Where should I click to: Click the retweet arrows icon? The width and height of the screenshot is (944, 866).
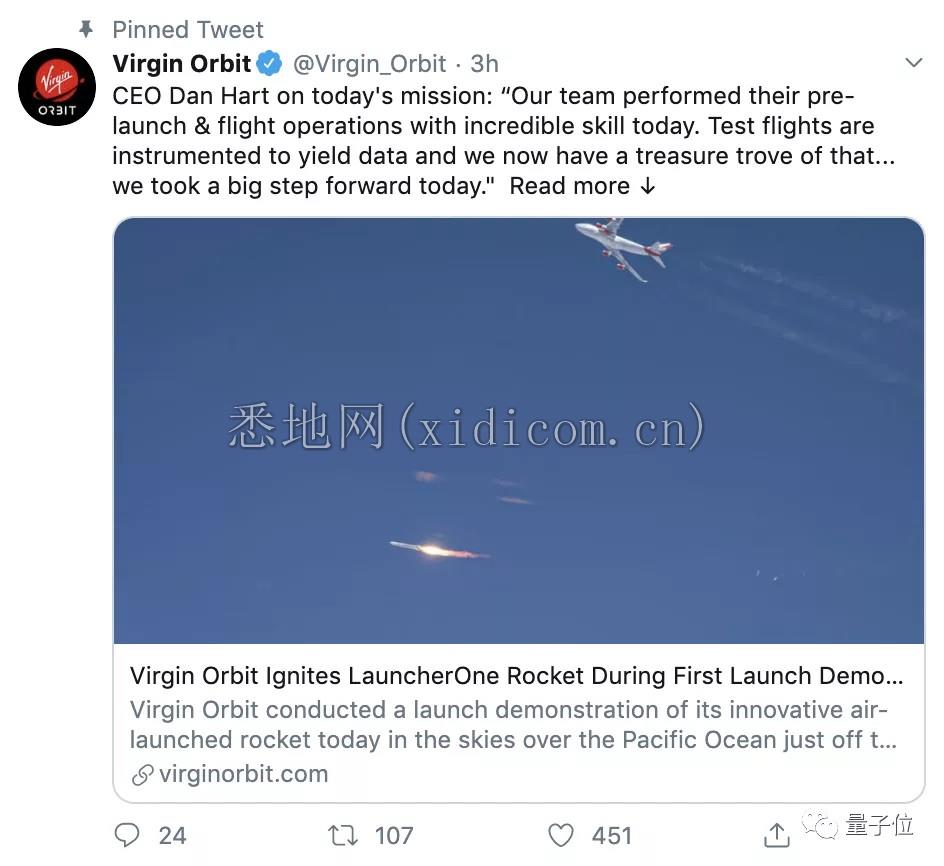point(343,835)
